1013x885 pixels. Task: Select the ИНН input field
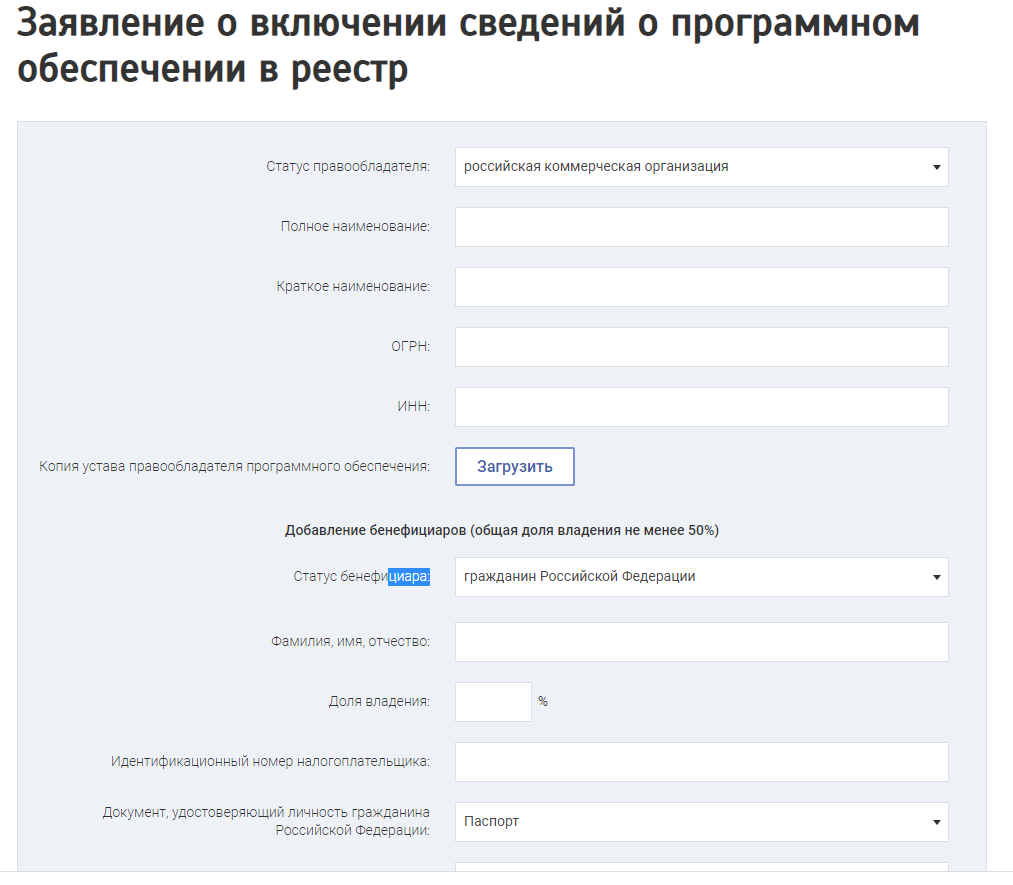[x=701, y=407]
